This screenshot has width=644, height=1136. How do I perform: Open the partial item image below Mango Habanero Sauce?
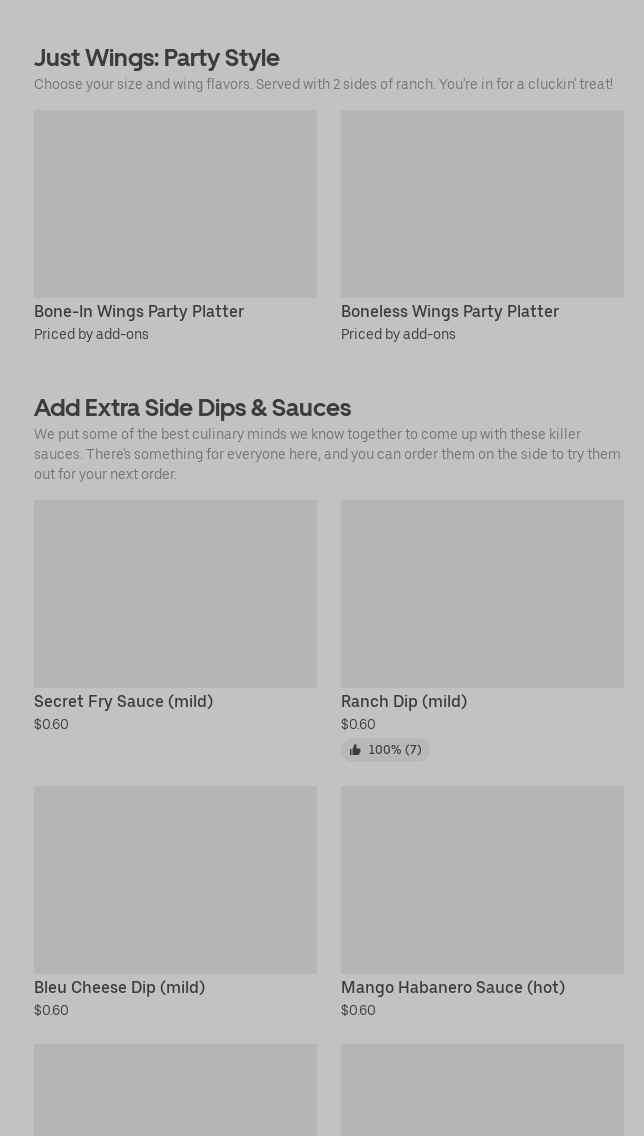click(x=482, y=1090)
